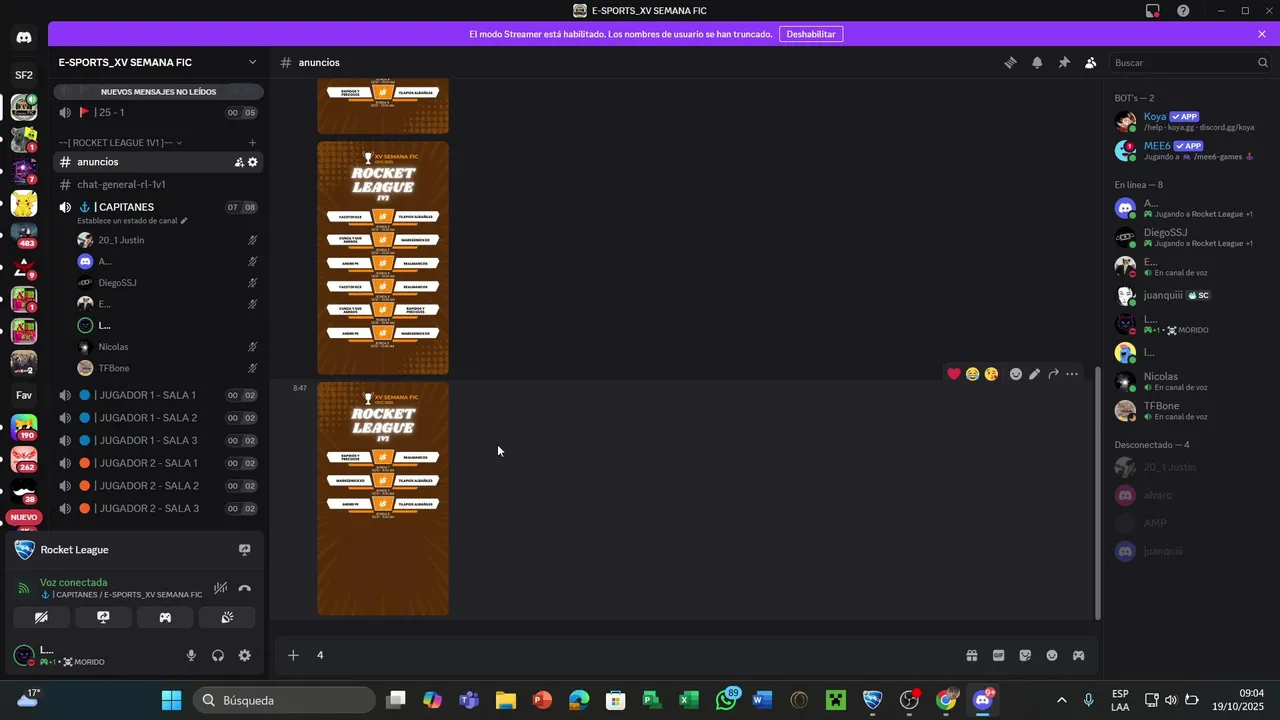Click plus next to ROCKET LEAGUE 1V1 category
Viewport: 1280px width, 720px height.
coord(252,143)
